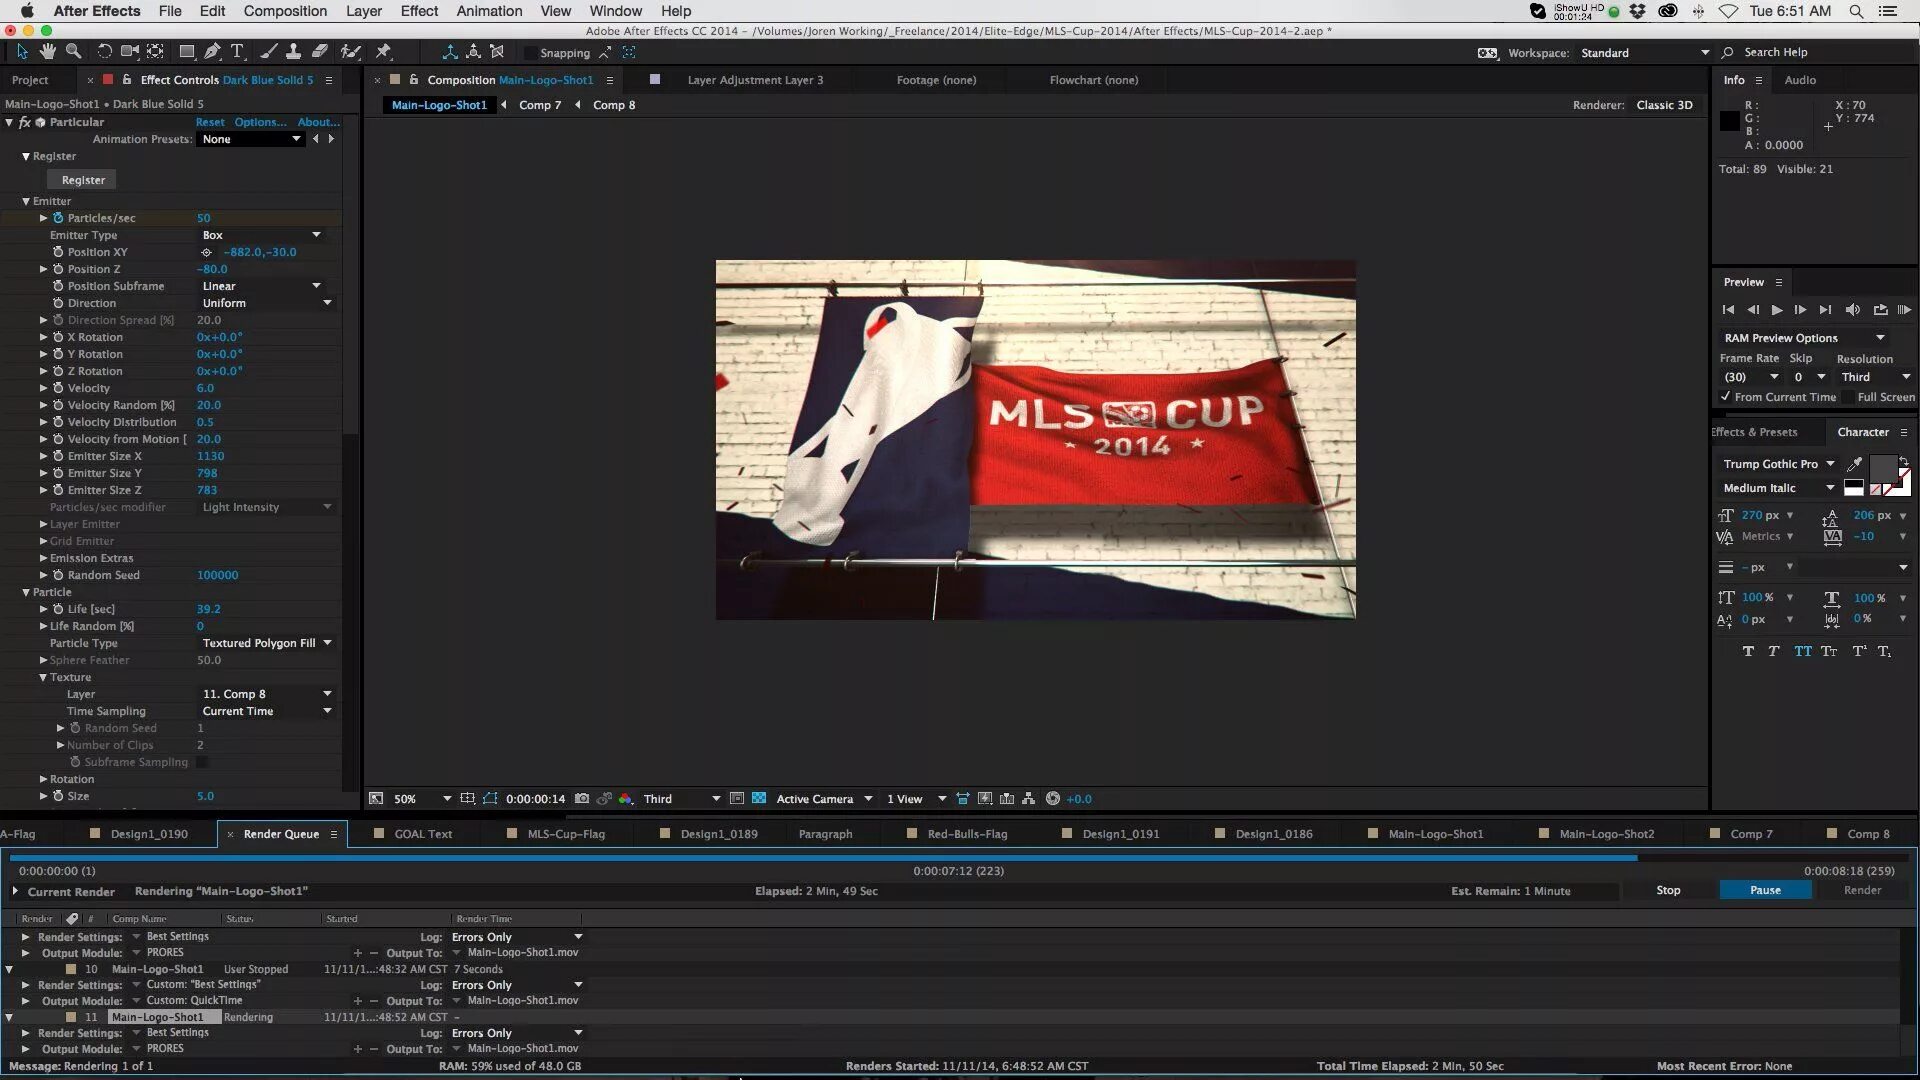This screenshot has width=1920, height=1080.
Task: Select the Eraser tool
Action: coord(319,52)
